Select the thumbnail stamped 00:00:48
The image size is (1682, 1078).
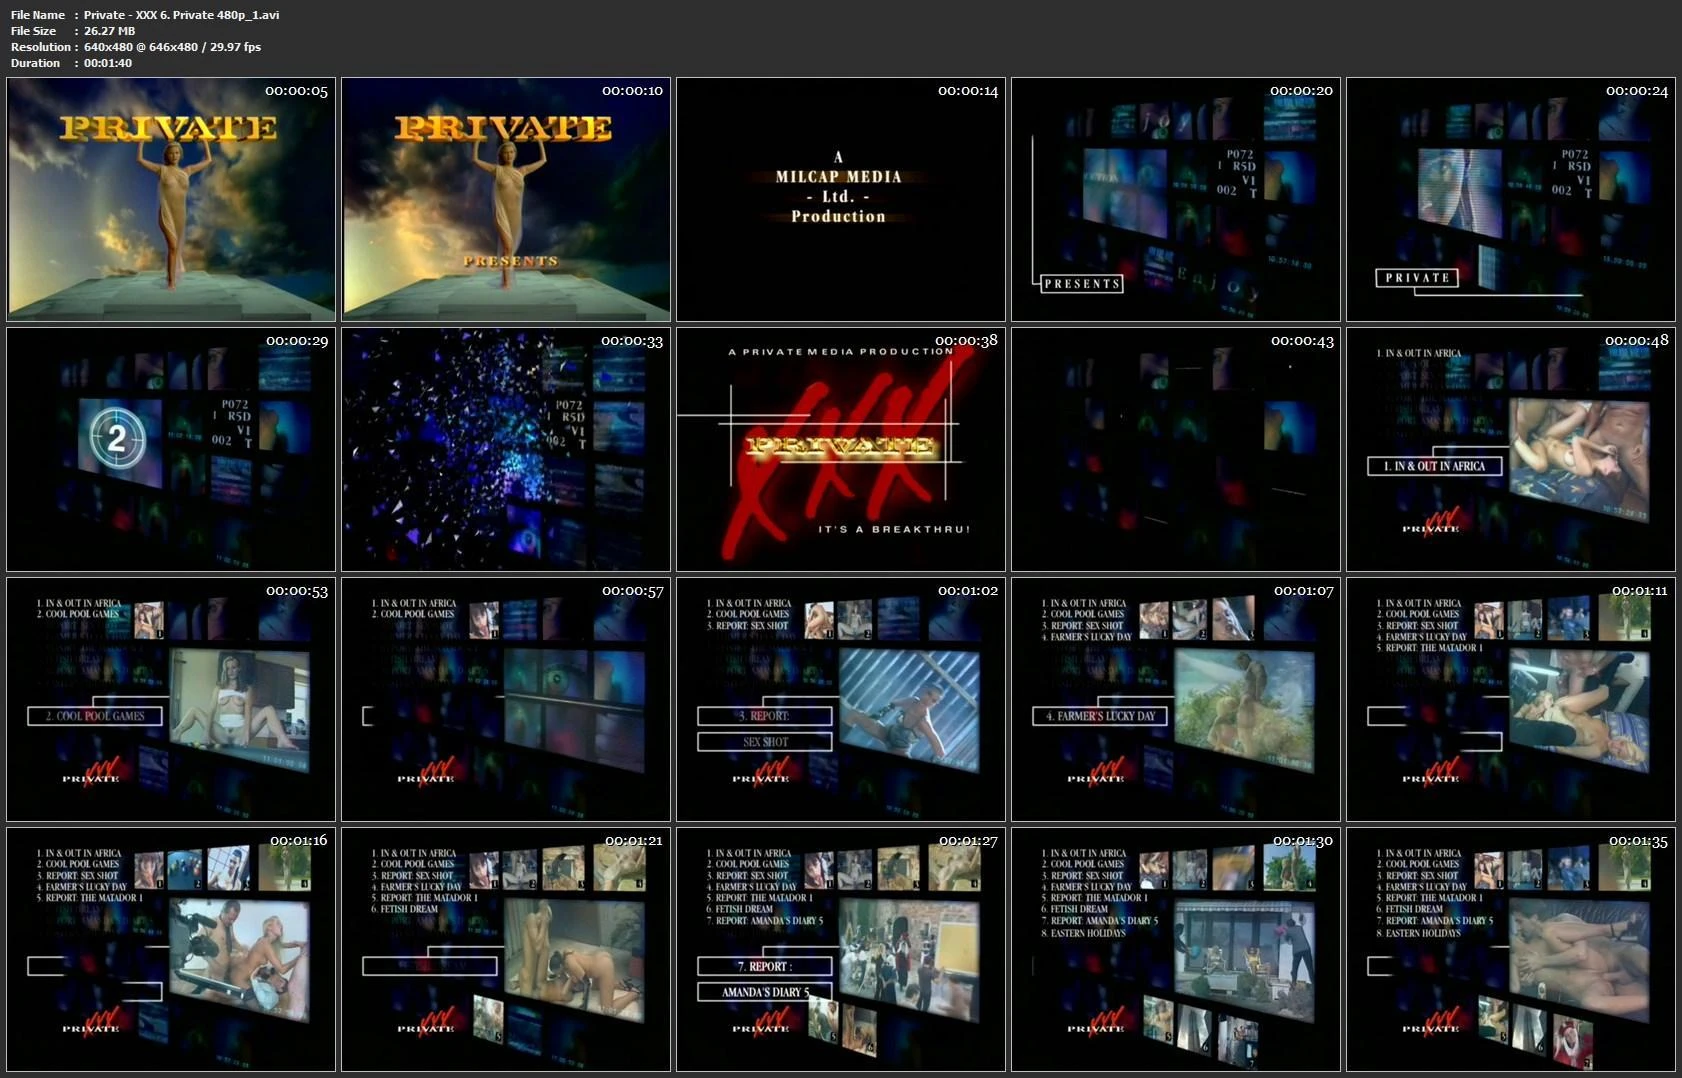tap(1511, 449)
